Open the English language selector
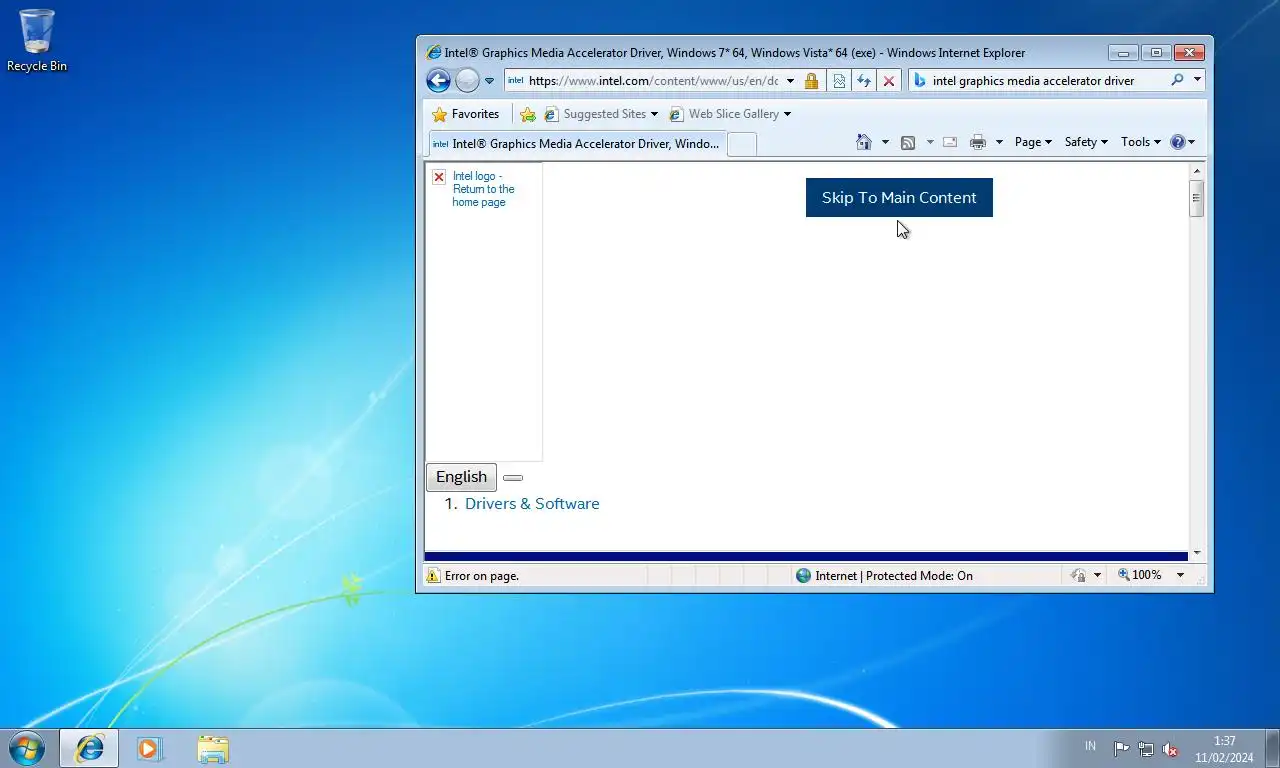The height and width of the screenshot is (768, 1280). (461, 477)
